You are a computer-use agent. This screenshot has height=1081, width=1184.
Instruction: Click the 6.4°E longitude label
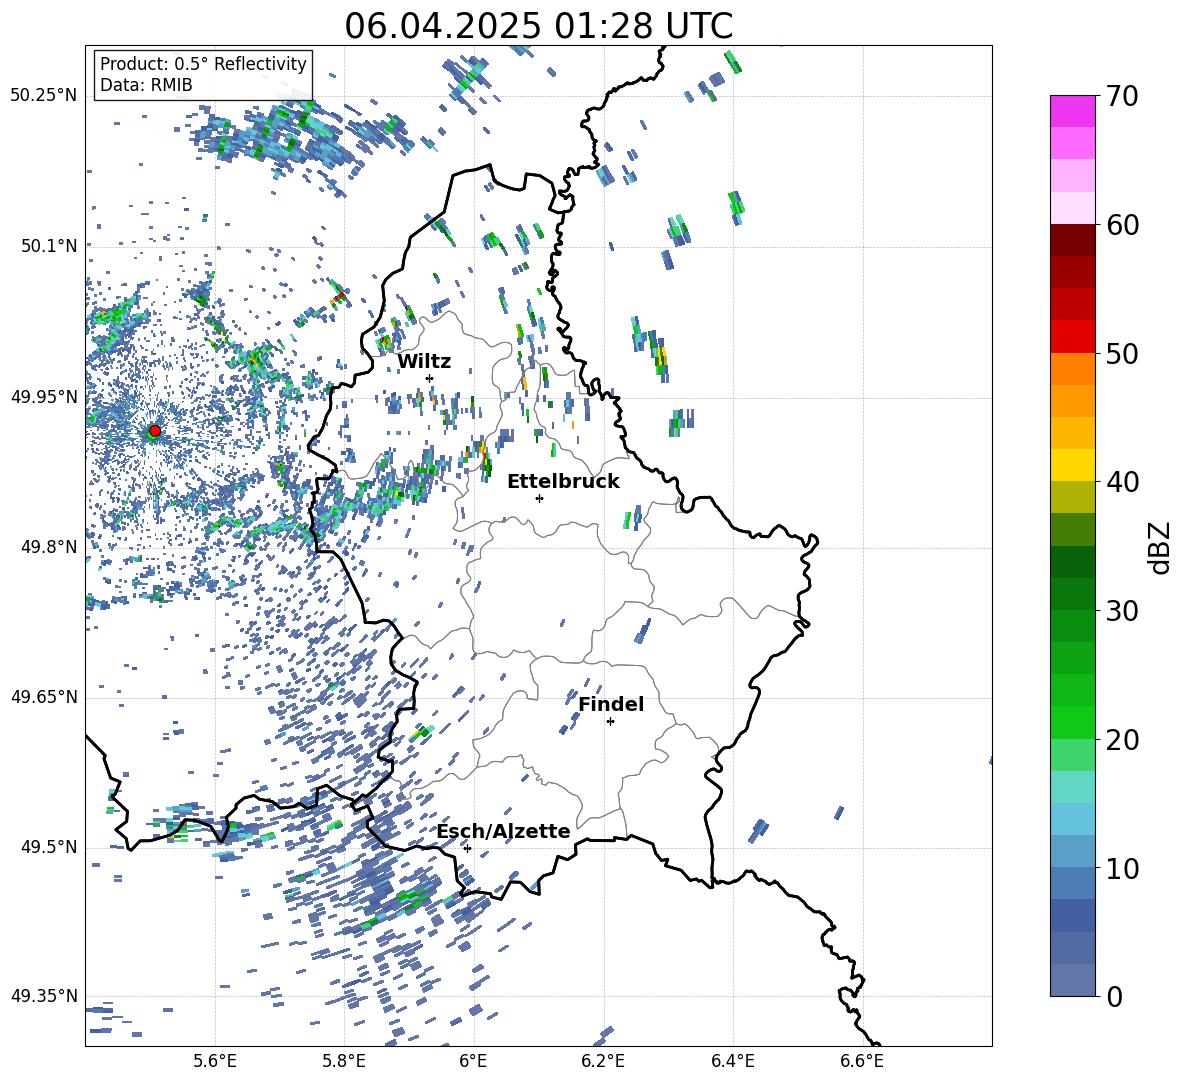click(732, 1061)
